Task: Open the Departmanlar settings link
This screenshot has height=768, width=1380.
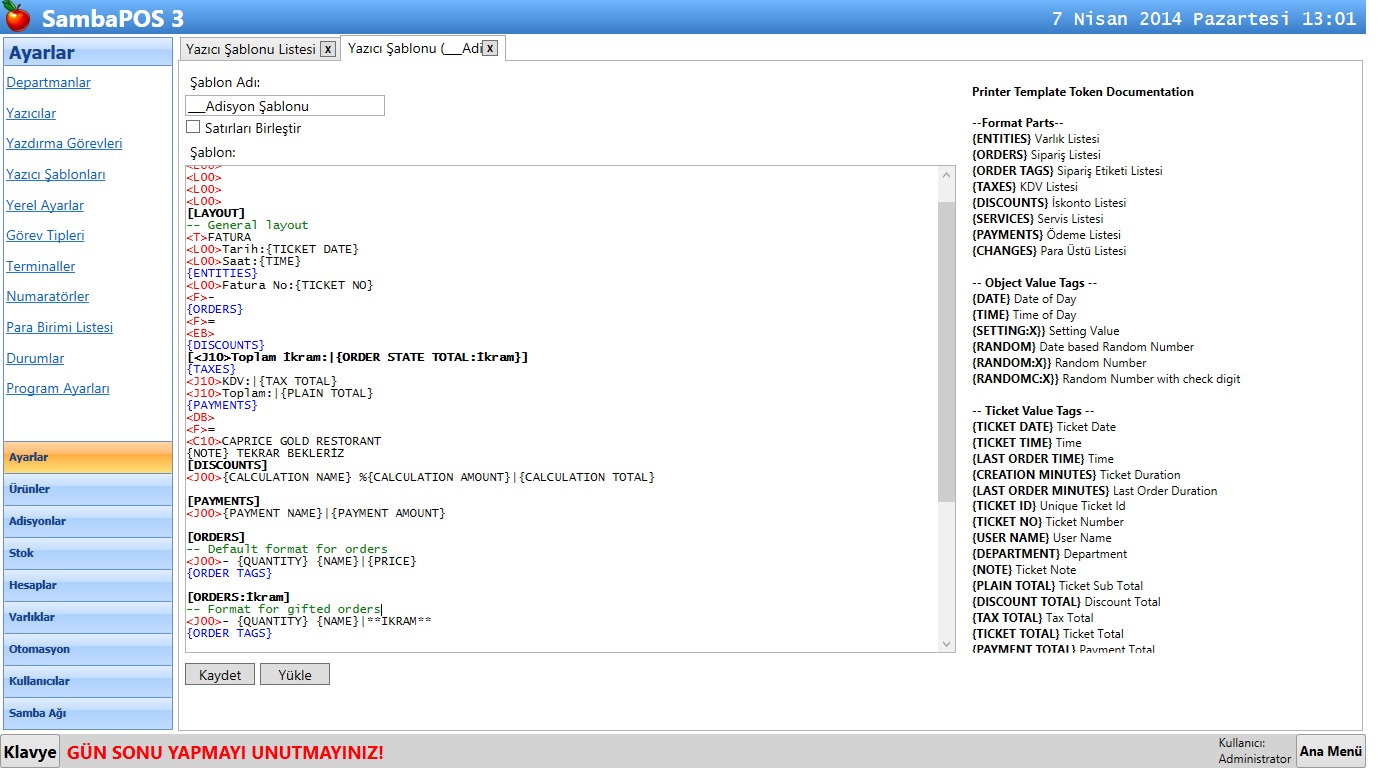Action: 48,83
